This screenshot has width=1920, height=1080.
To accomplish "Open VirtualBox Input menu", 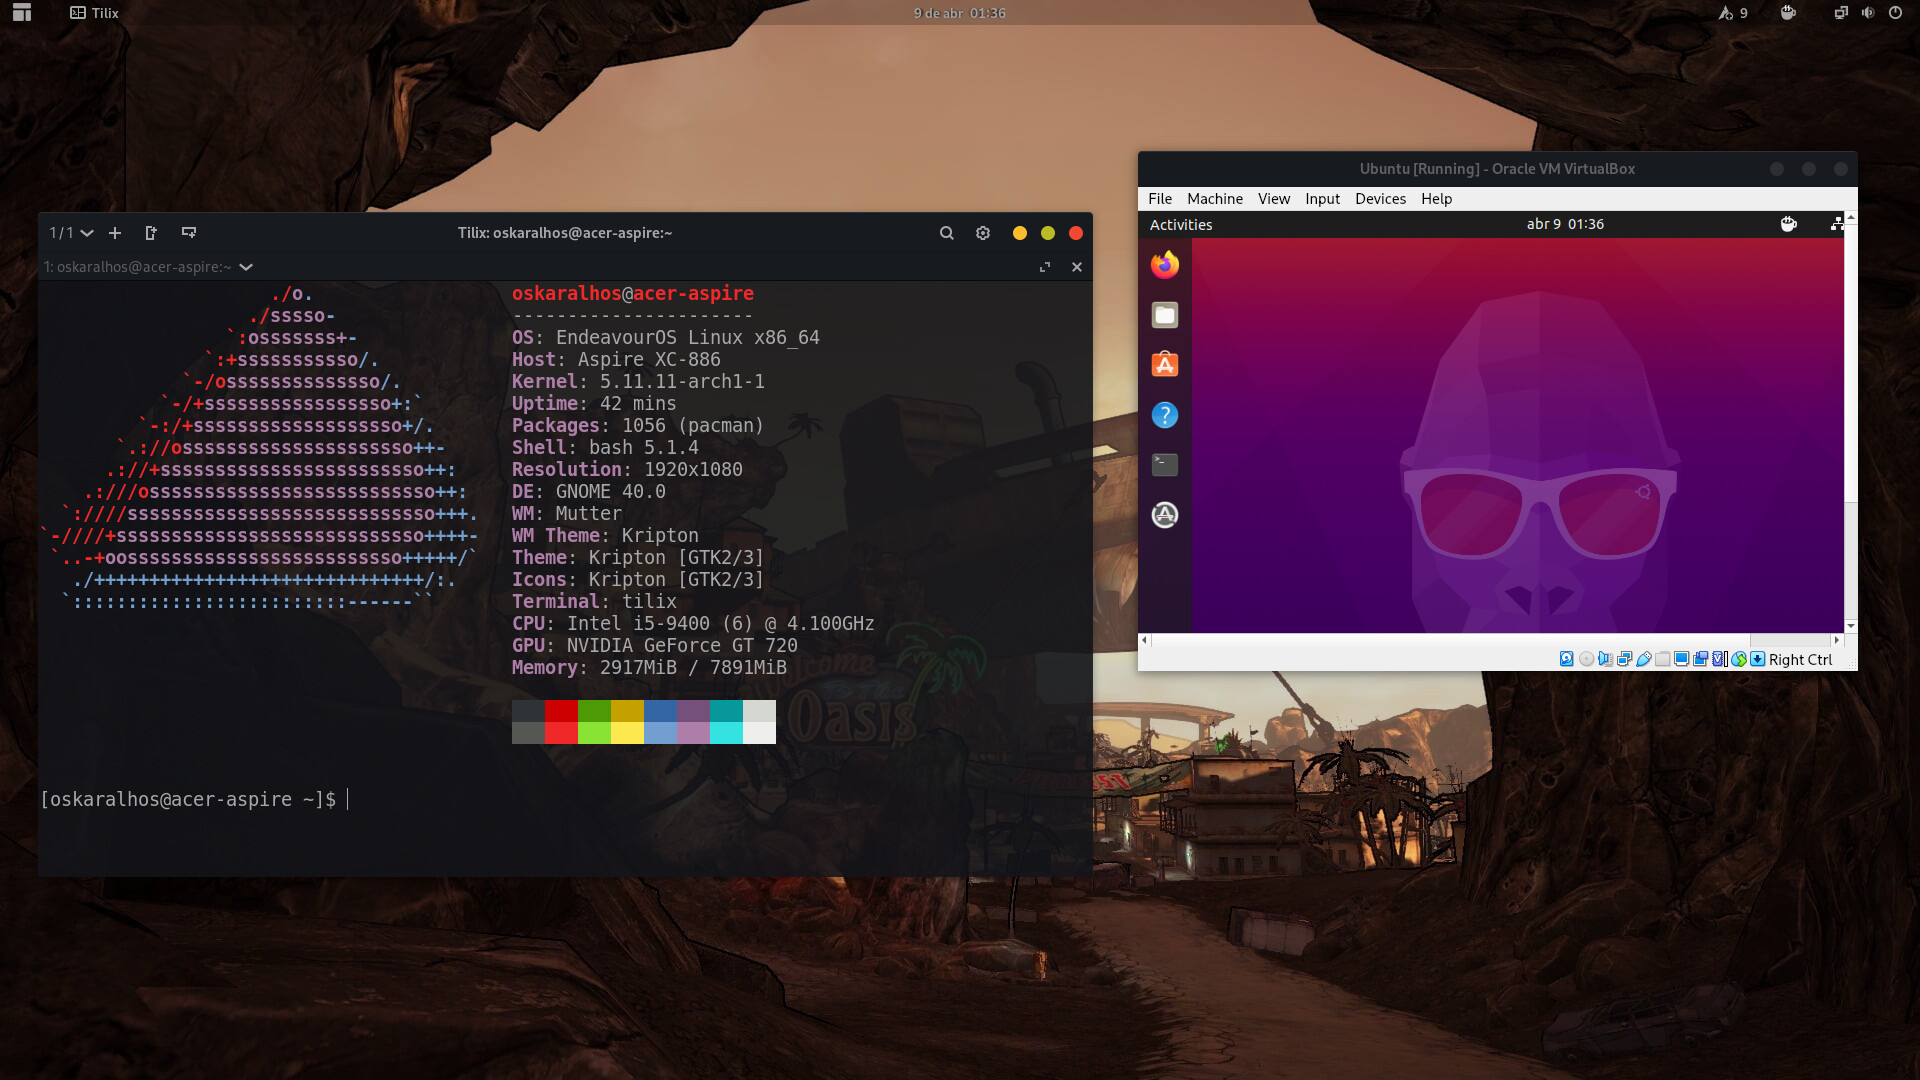I will tap(1322, 199).
